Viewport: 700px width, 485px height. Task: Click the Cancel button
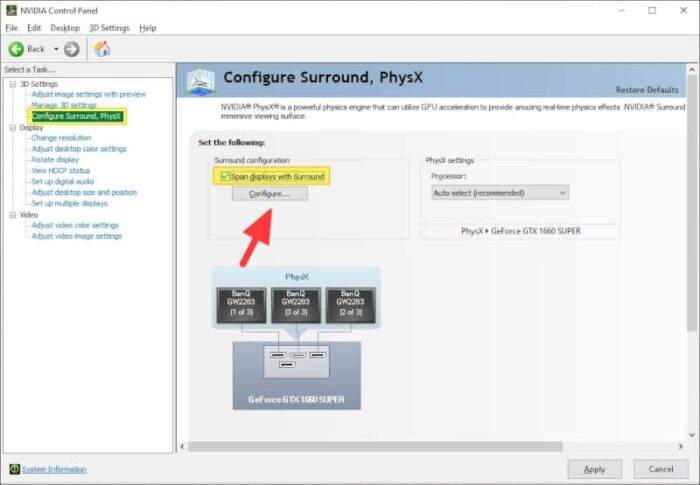click(x=661, y=469)
